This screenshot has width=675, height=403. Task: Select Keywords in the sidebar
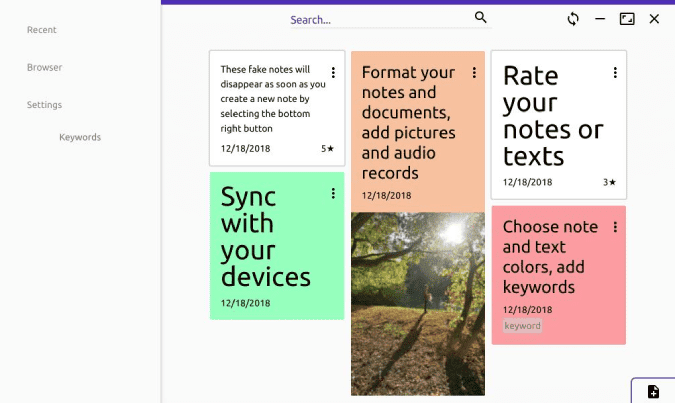(x=80, y=137)
